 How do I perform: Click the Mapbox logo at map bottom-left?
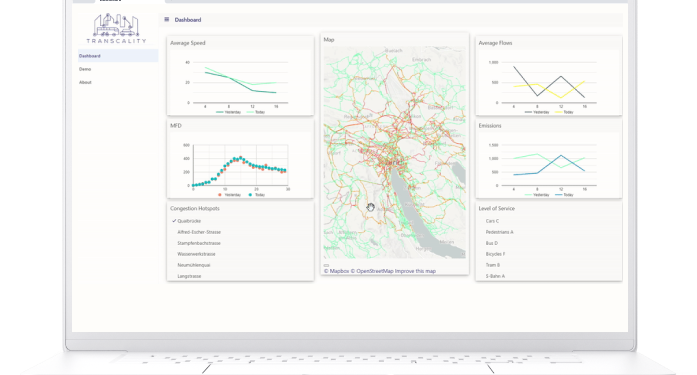point(326,265)
